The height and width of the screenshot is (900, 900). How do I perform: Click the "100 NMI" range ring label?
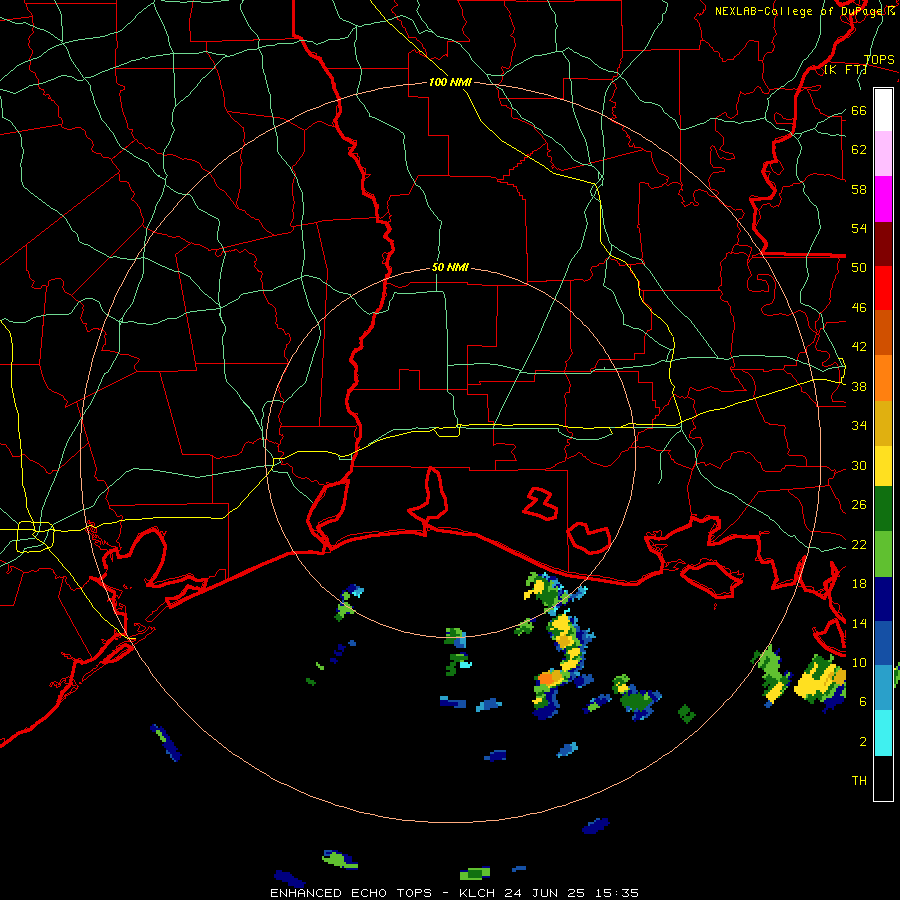pos(450,82)
